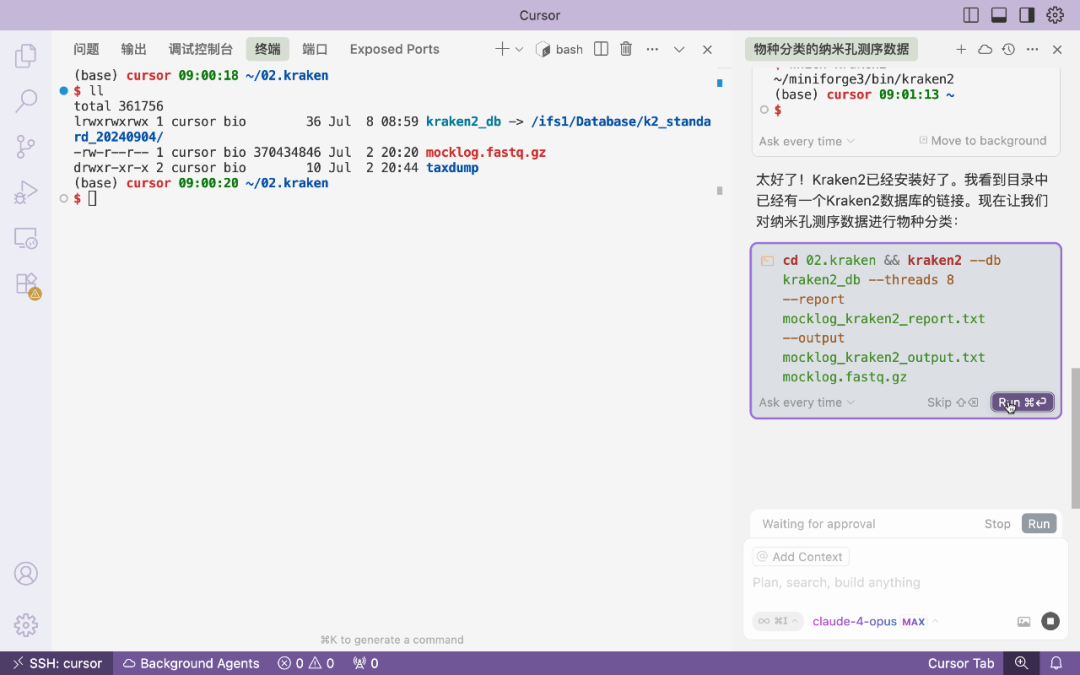
Task: Open Ask every time dropdown above Move to background
Action: coord(807,141)
